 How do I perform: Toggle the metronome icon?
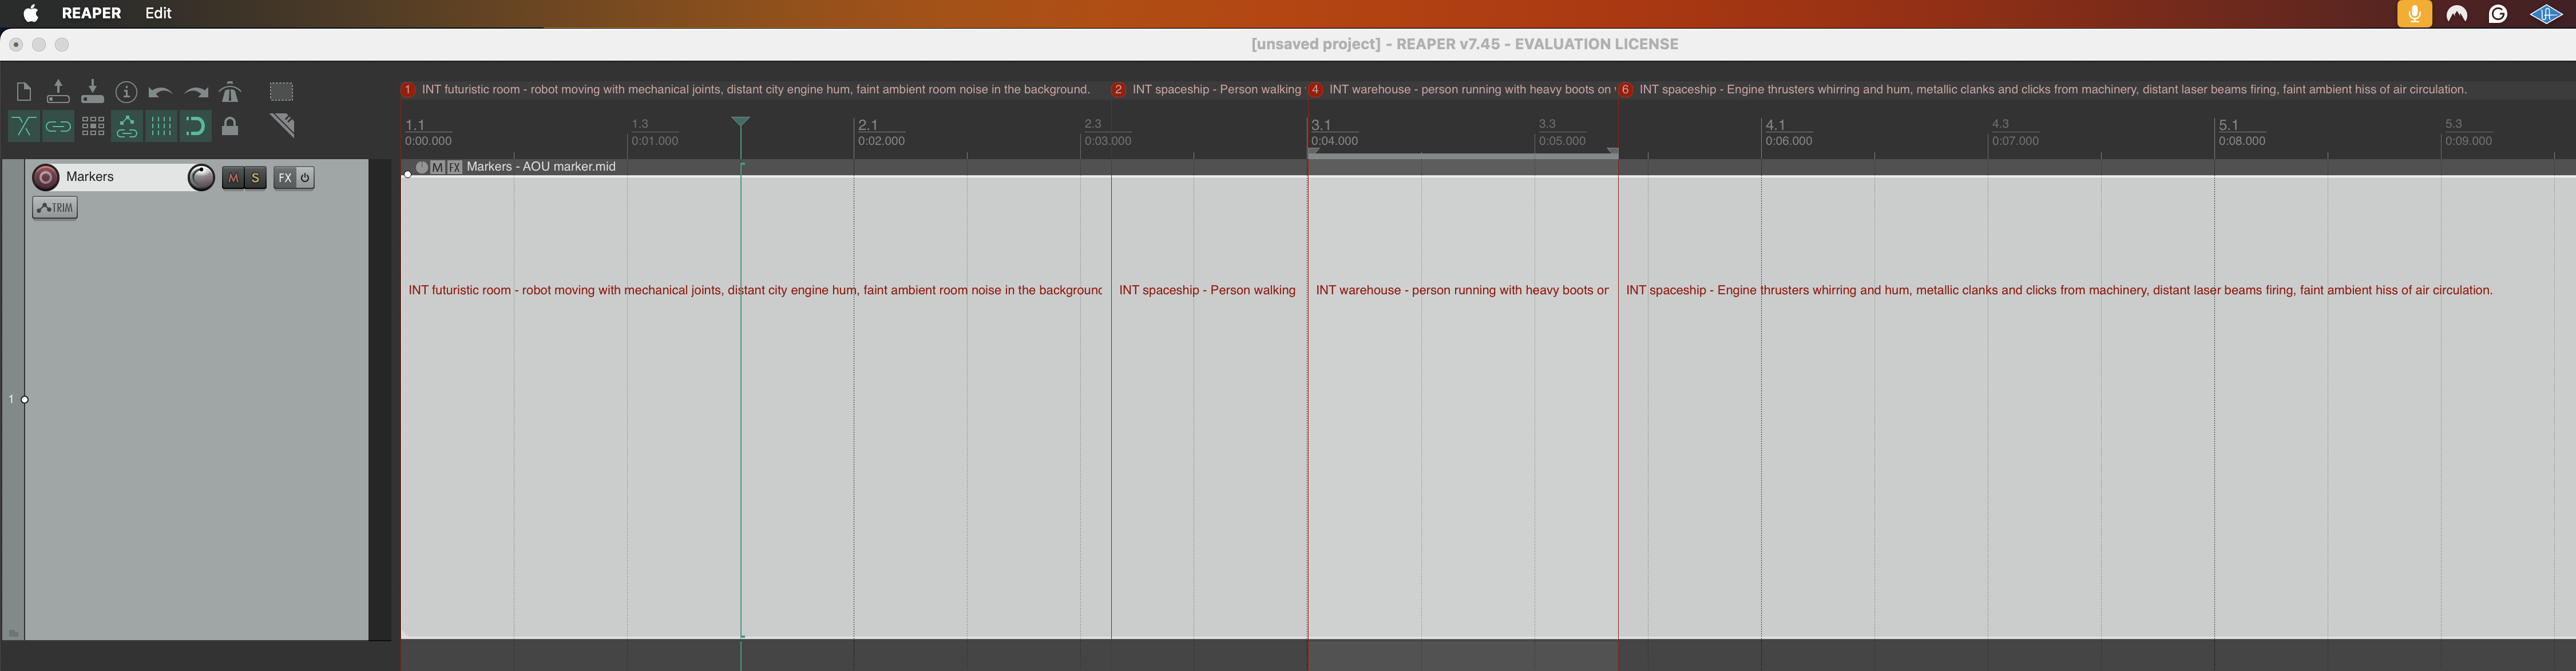coord(230,92)
